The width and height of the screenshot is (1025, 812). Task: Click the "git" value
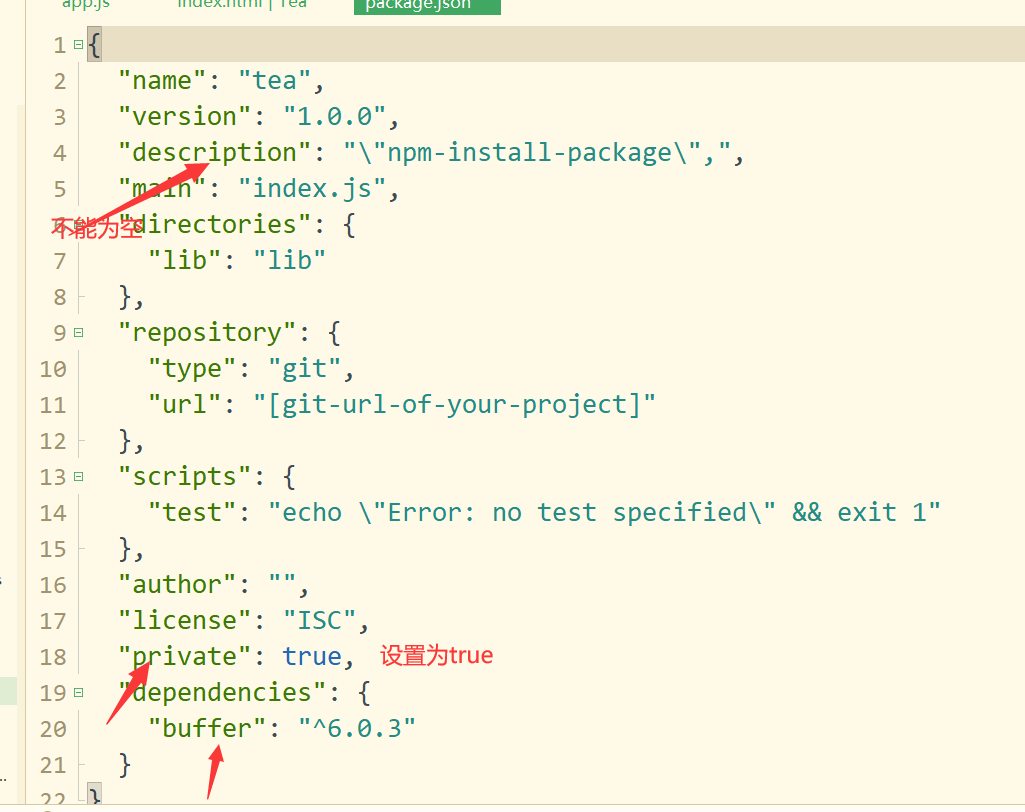[x=305, y=369]
